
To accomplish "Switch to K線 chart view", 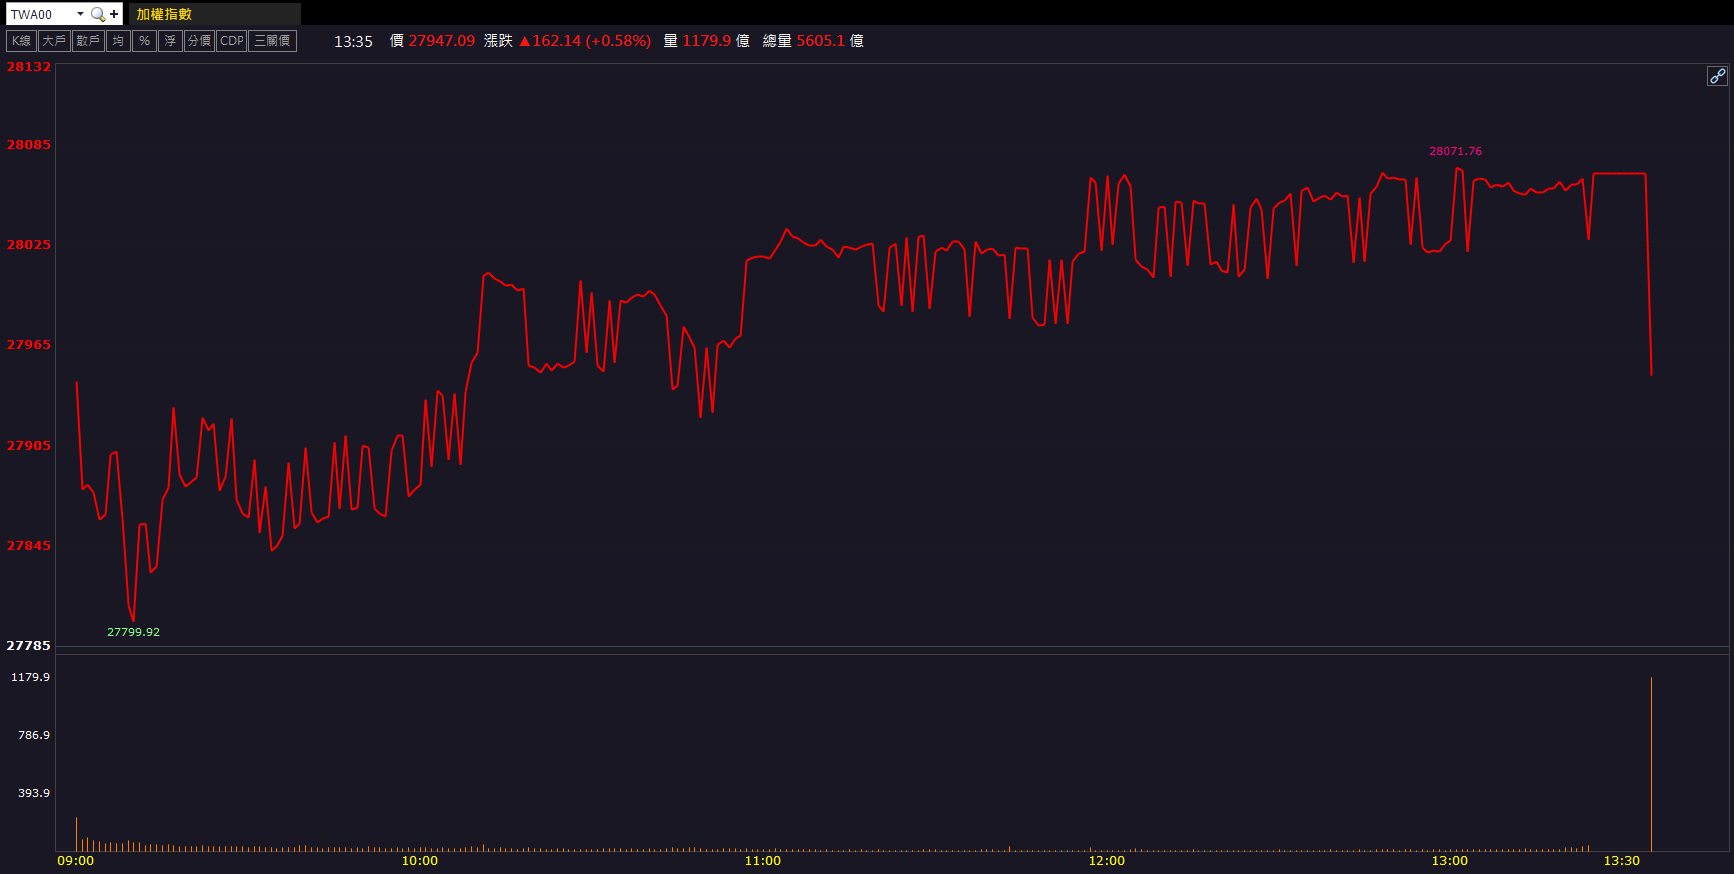I will 21,41.
